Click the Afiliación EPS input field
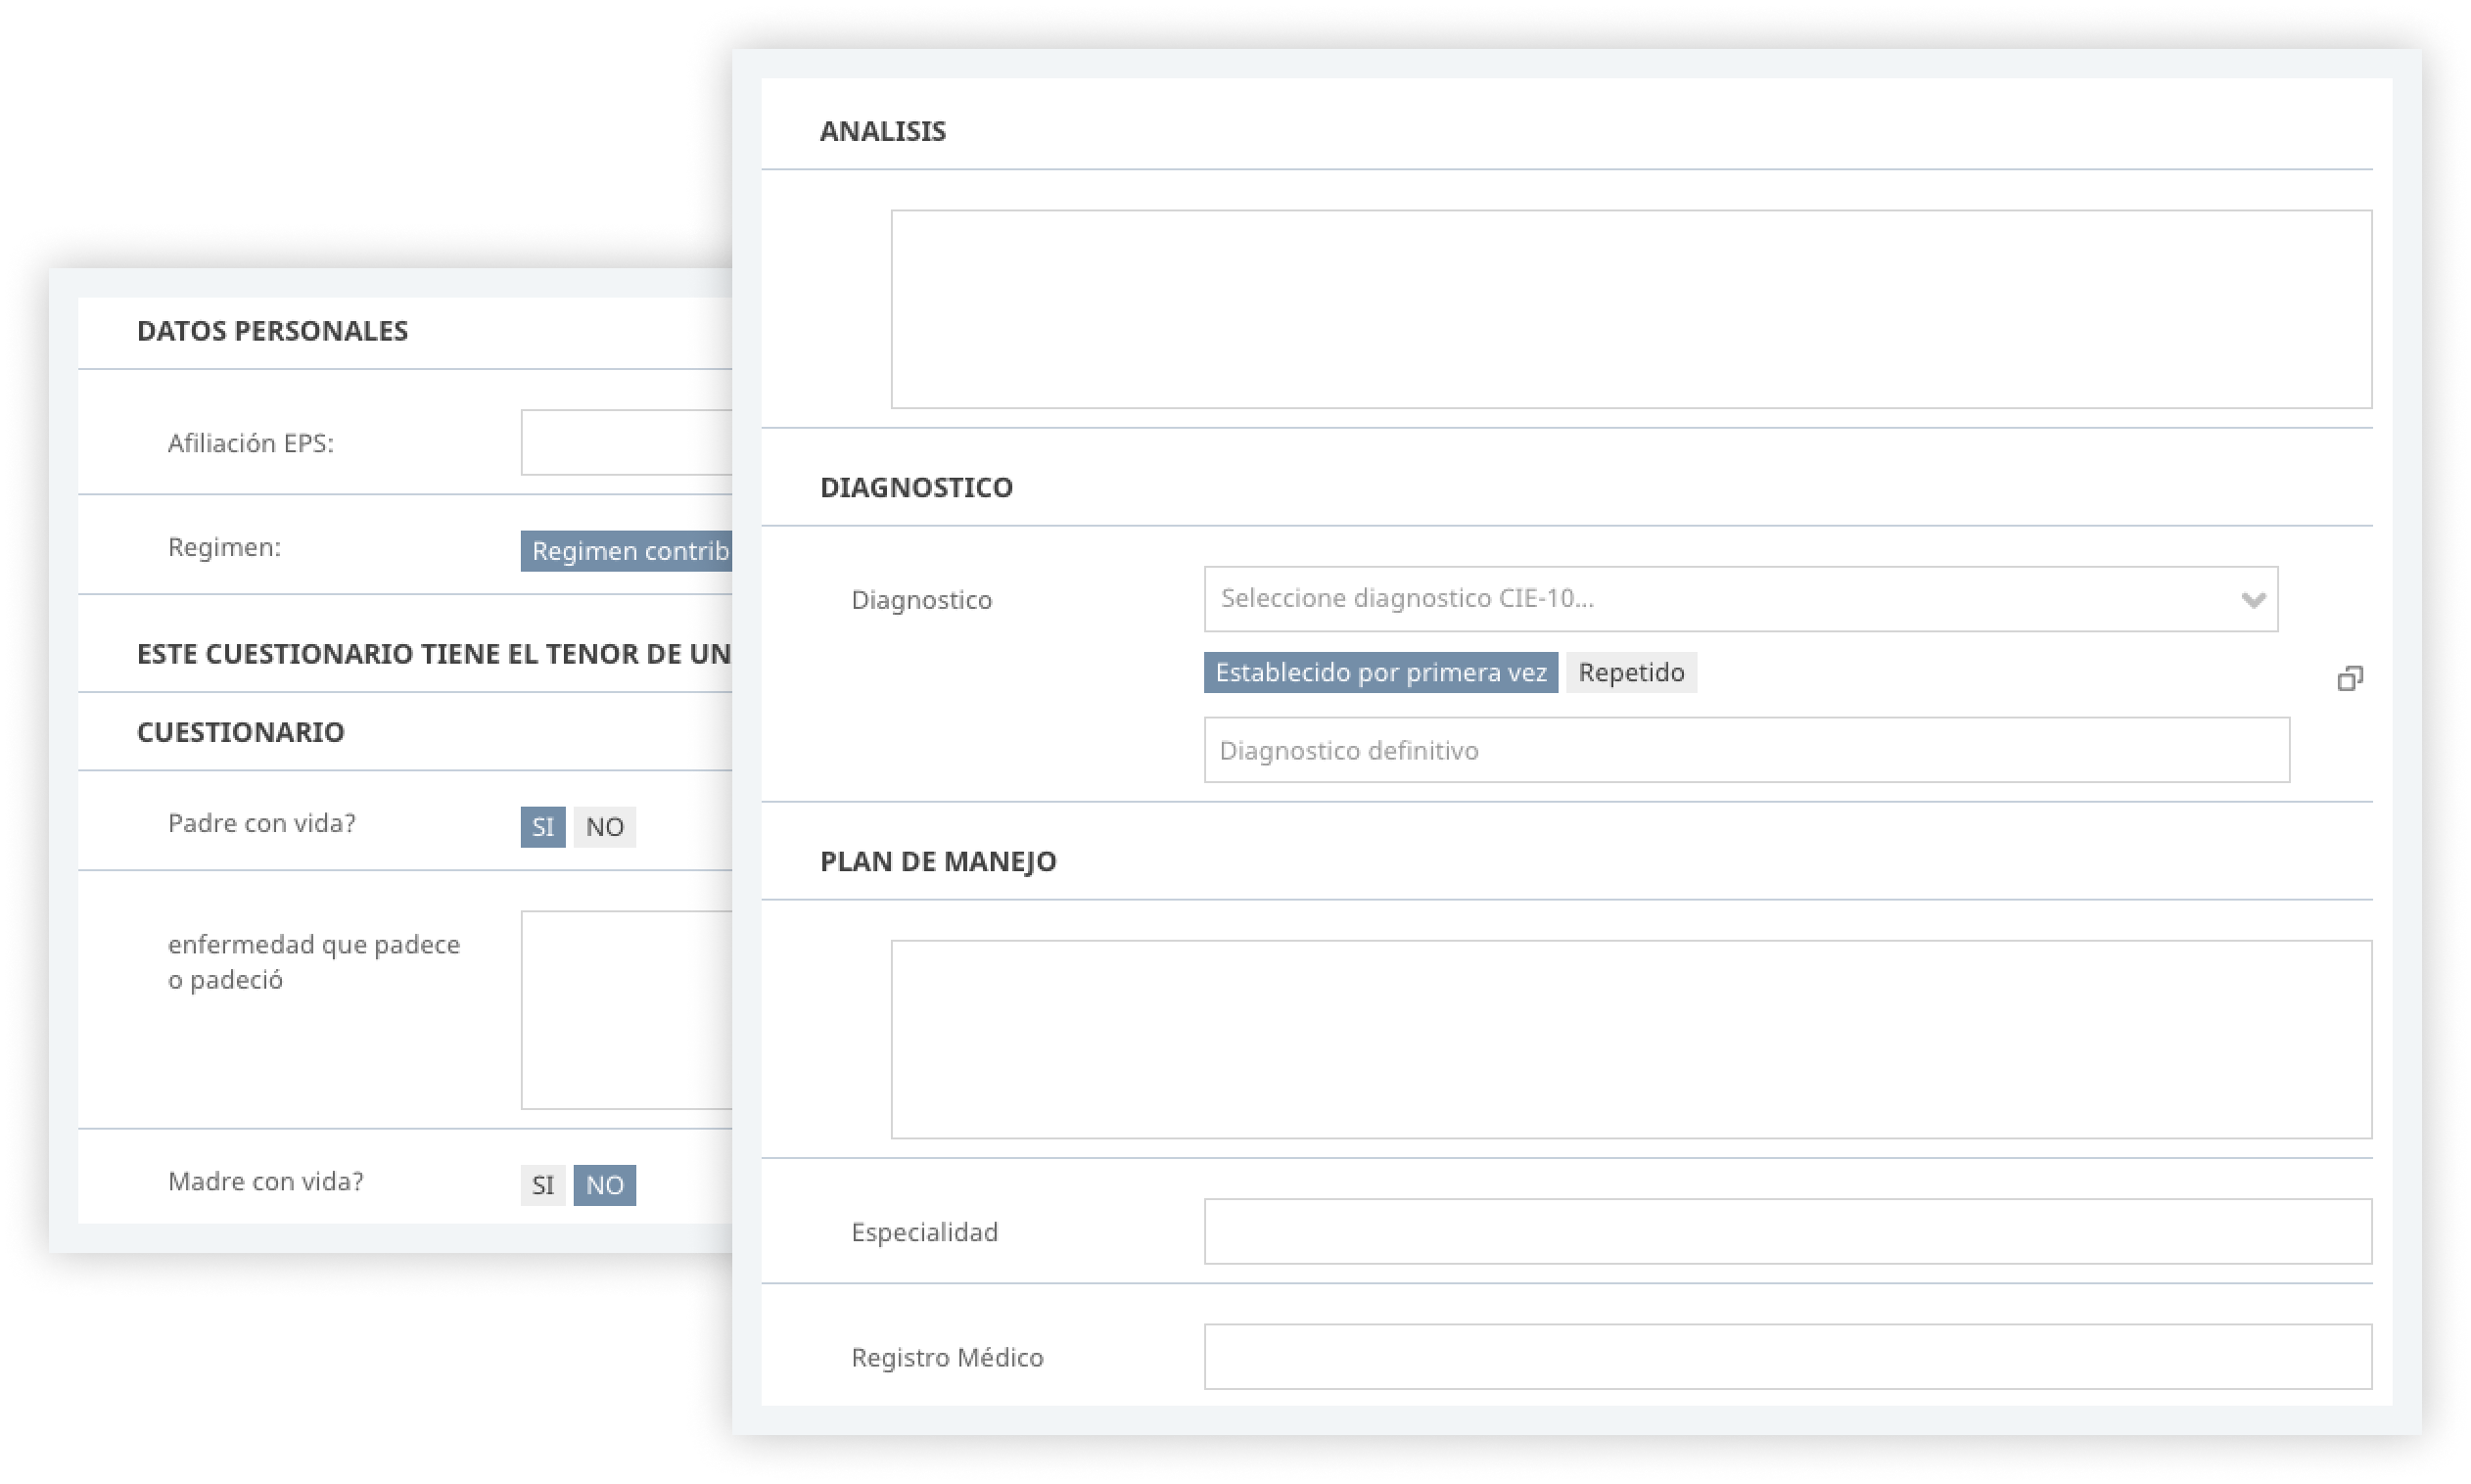2471x1484 pixels. click(626, 442)
